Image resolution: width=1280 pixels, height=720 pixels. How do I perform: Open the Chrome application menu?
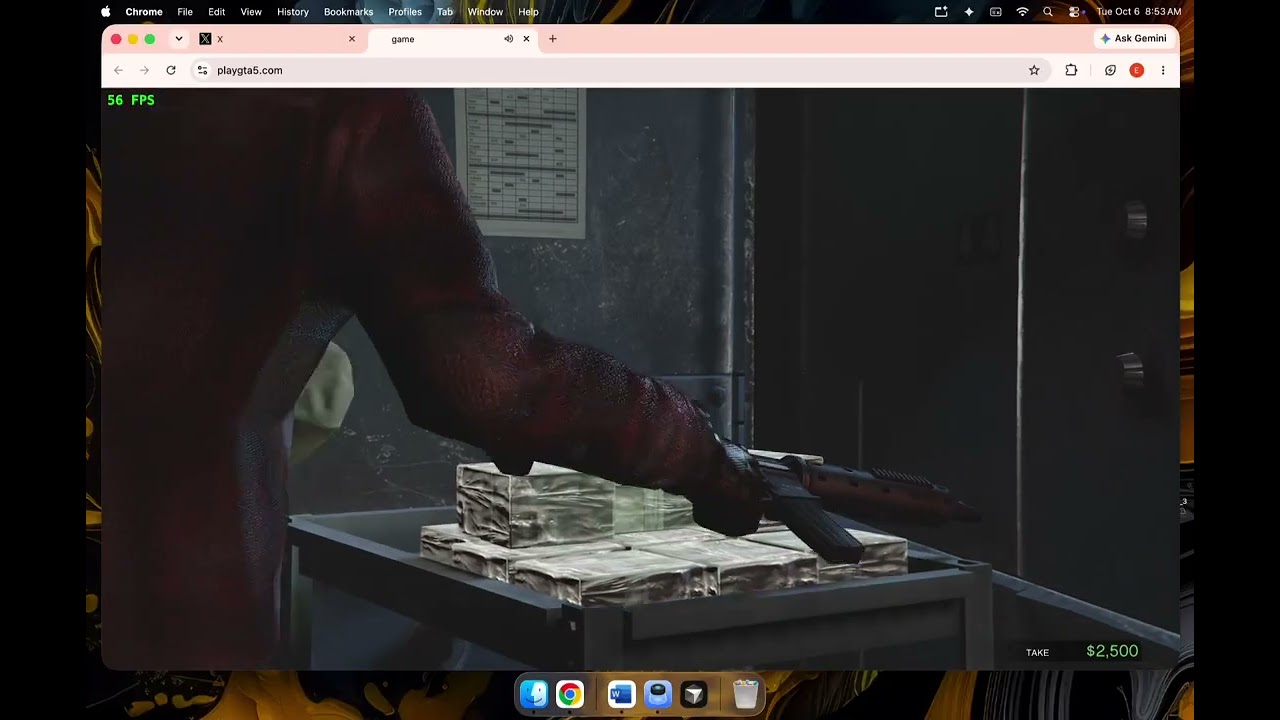click(x=144, y=12)
